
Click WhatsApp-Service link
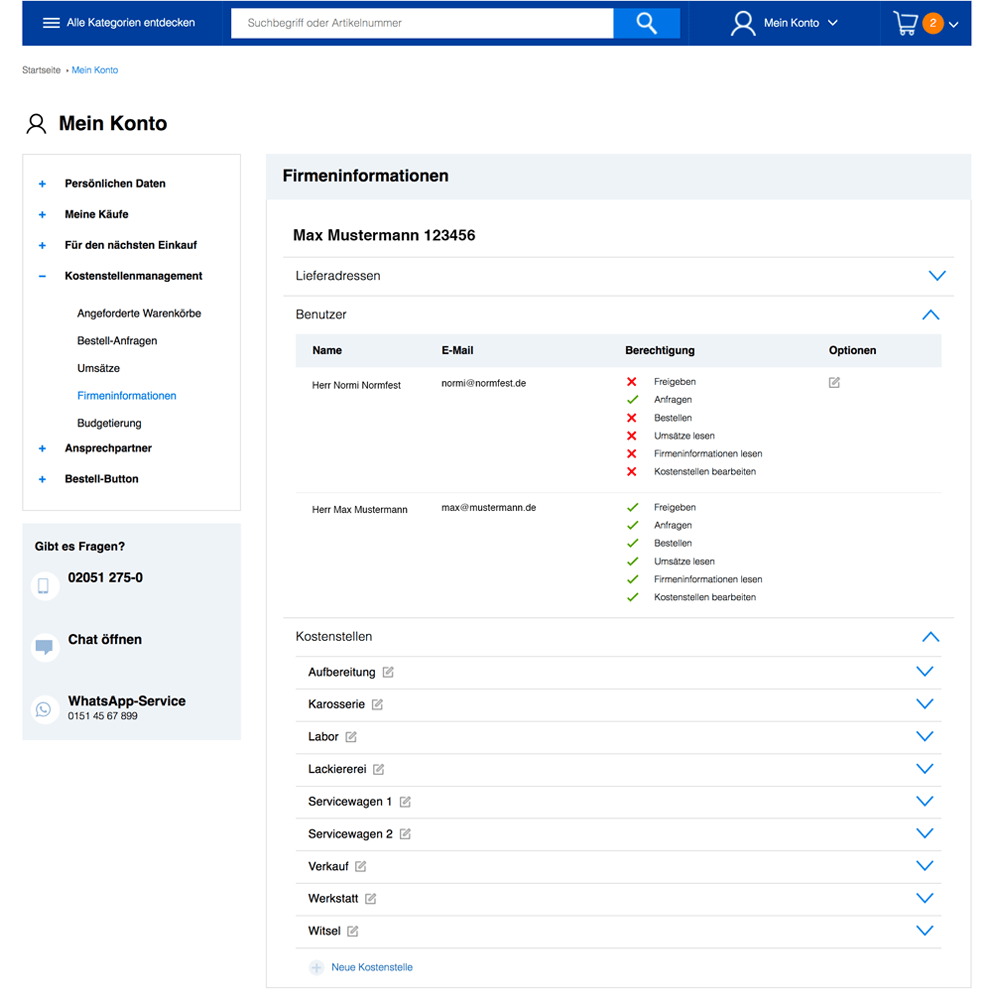point(127,701)
